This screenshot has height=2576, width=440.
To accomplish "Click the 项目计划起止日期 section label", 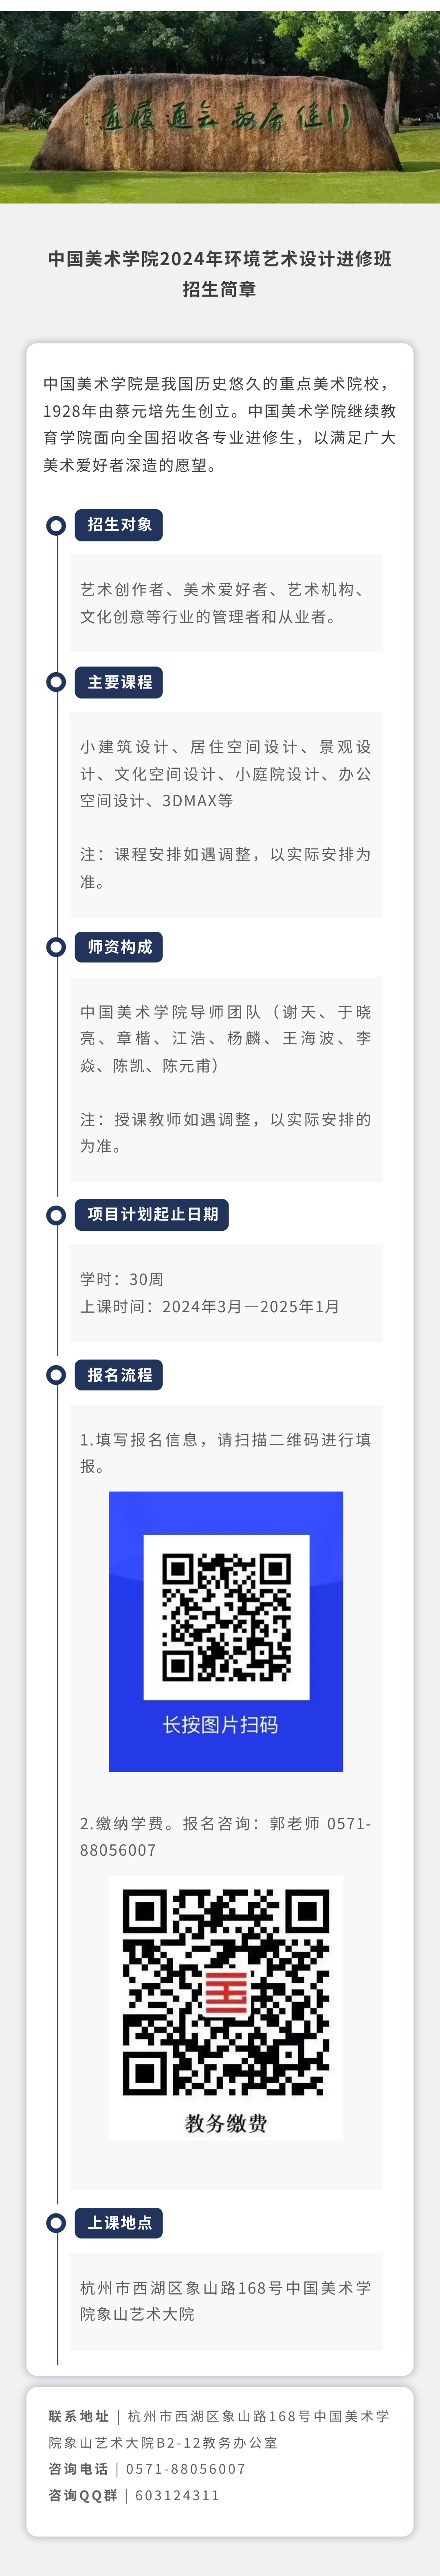I will (152, 1215).
